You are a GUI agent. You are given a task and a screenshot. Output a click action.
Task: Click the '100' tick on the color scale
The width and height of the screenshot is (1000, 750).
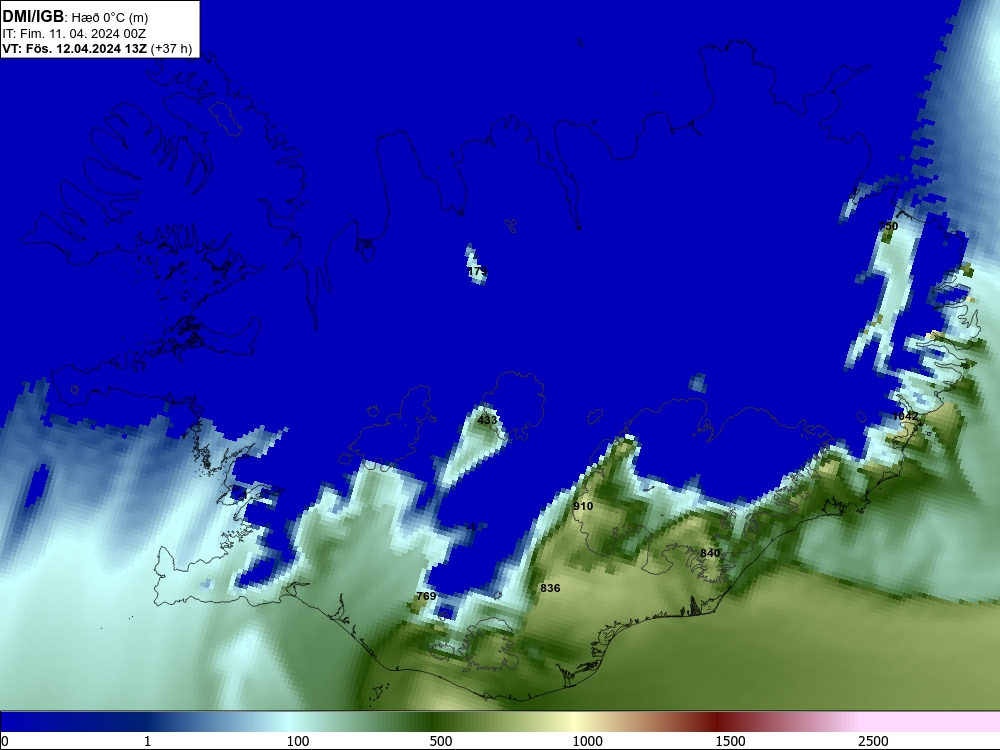pos(298,741)
